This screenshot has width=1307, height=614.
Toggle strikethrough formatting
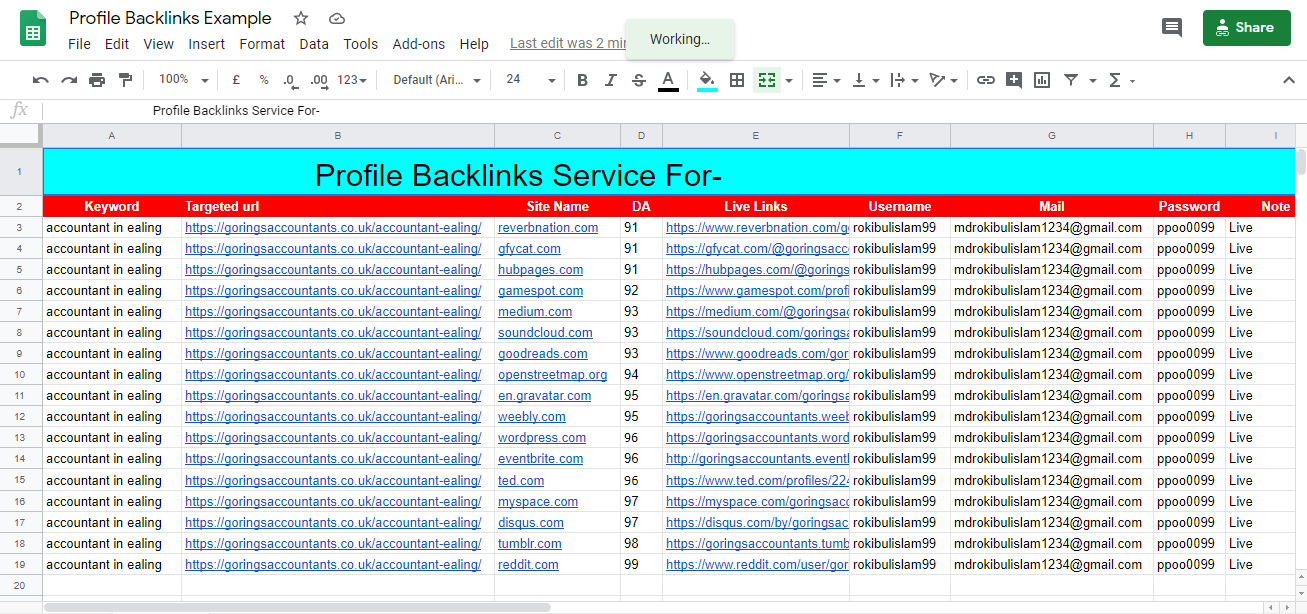(x=639, y=80)
